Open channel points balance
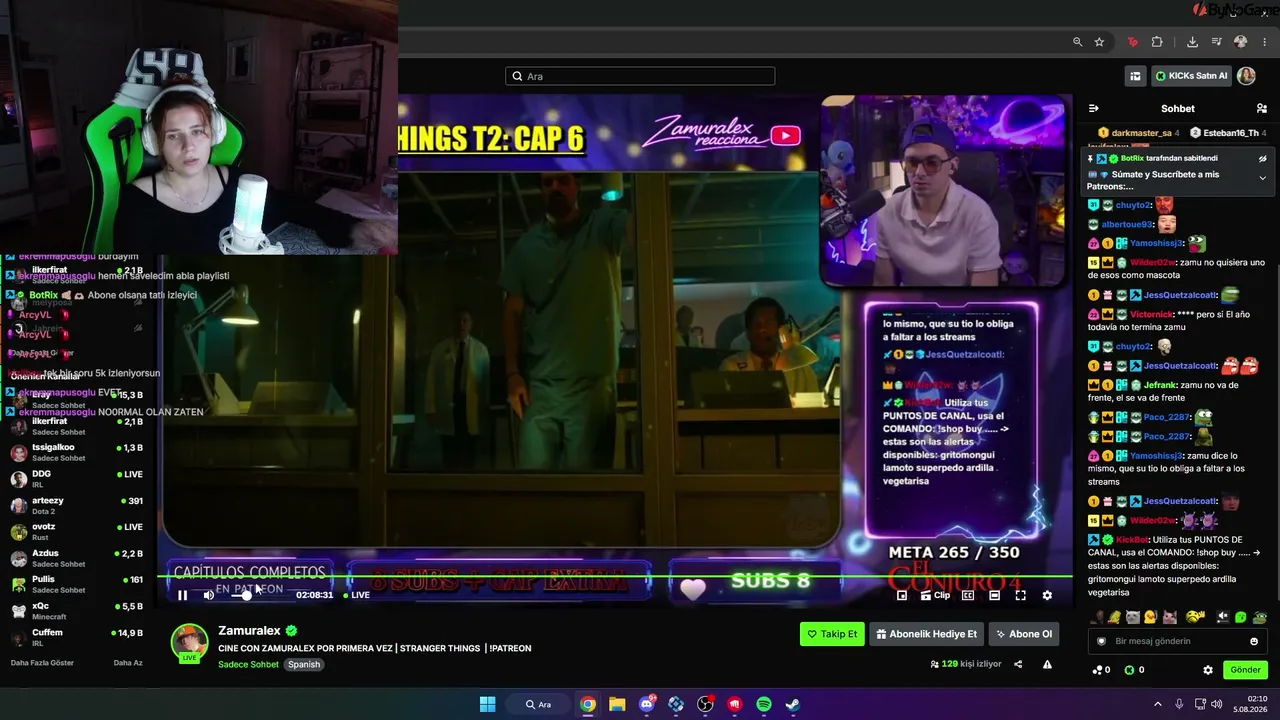The width and height of the screenshot is (1280, 720). [x=1101, y=670]
